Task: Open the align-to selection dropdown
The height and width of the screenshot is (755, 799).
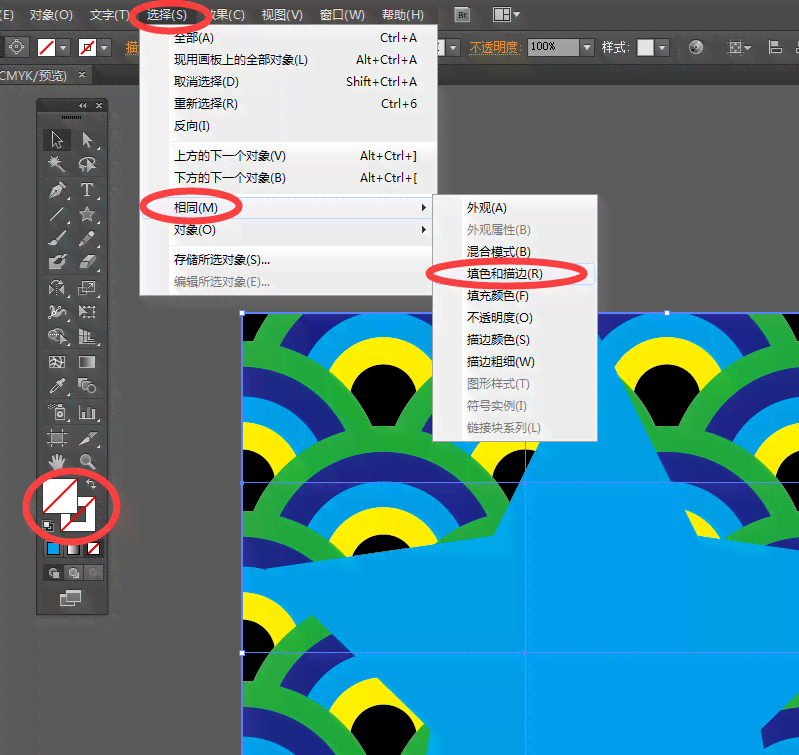Action: coord(739,48)
